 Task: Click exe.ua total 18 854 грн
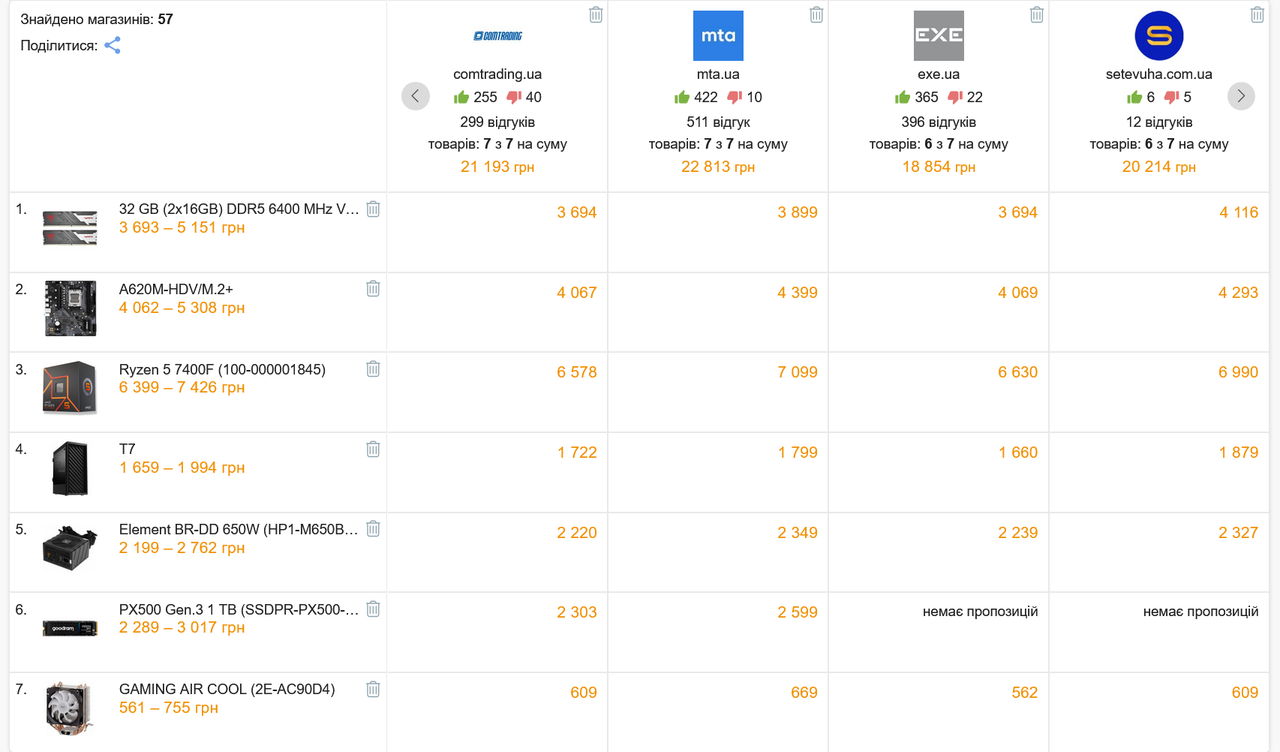tap(939, 167)
